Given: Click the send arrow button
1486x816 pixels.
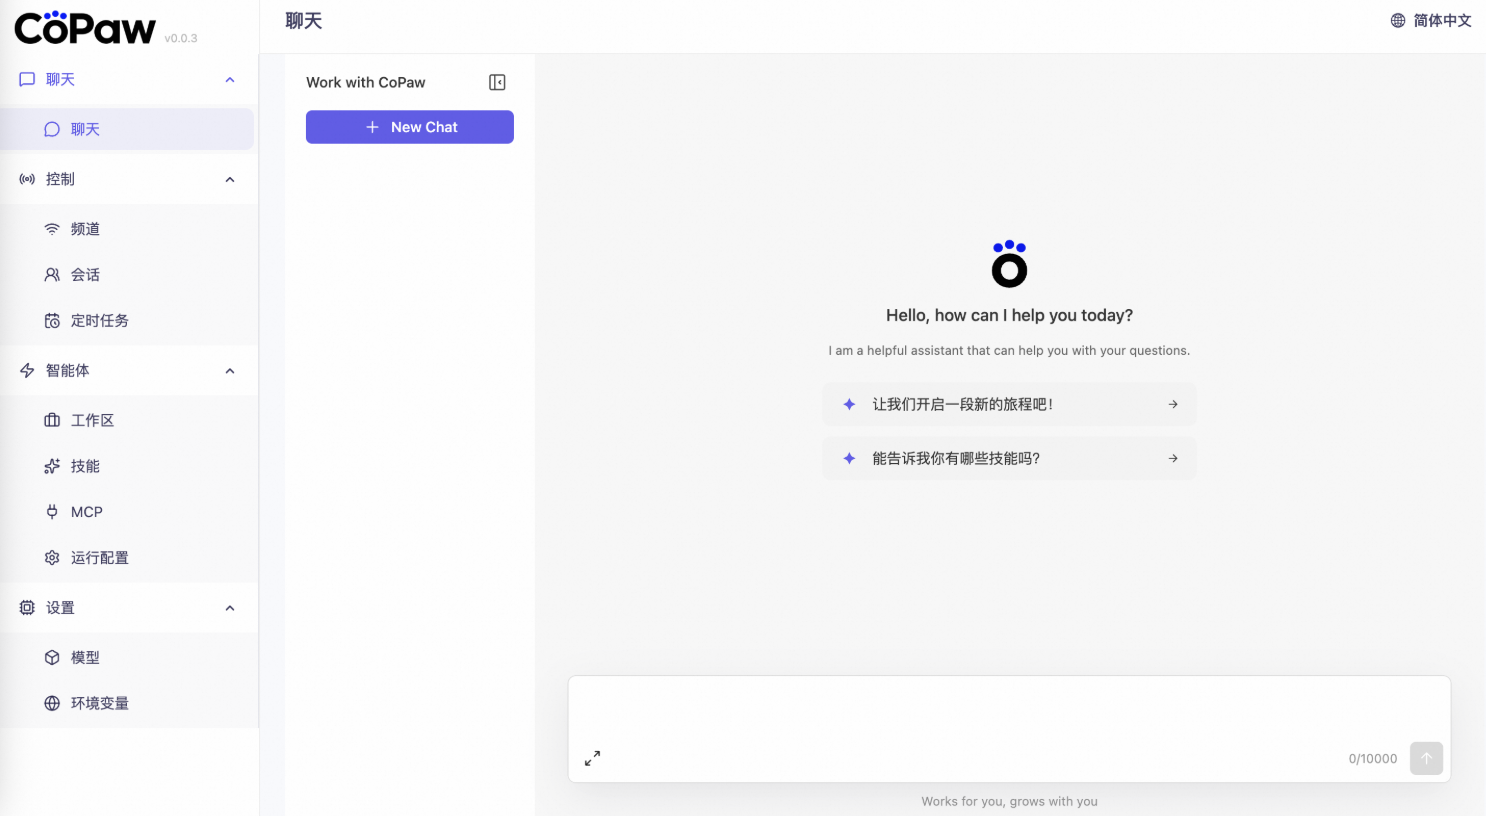Looking at the screenshot, I should tap(1426, 758).
